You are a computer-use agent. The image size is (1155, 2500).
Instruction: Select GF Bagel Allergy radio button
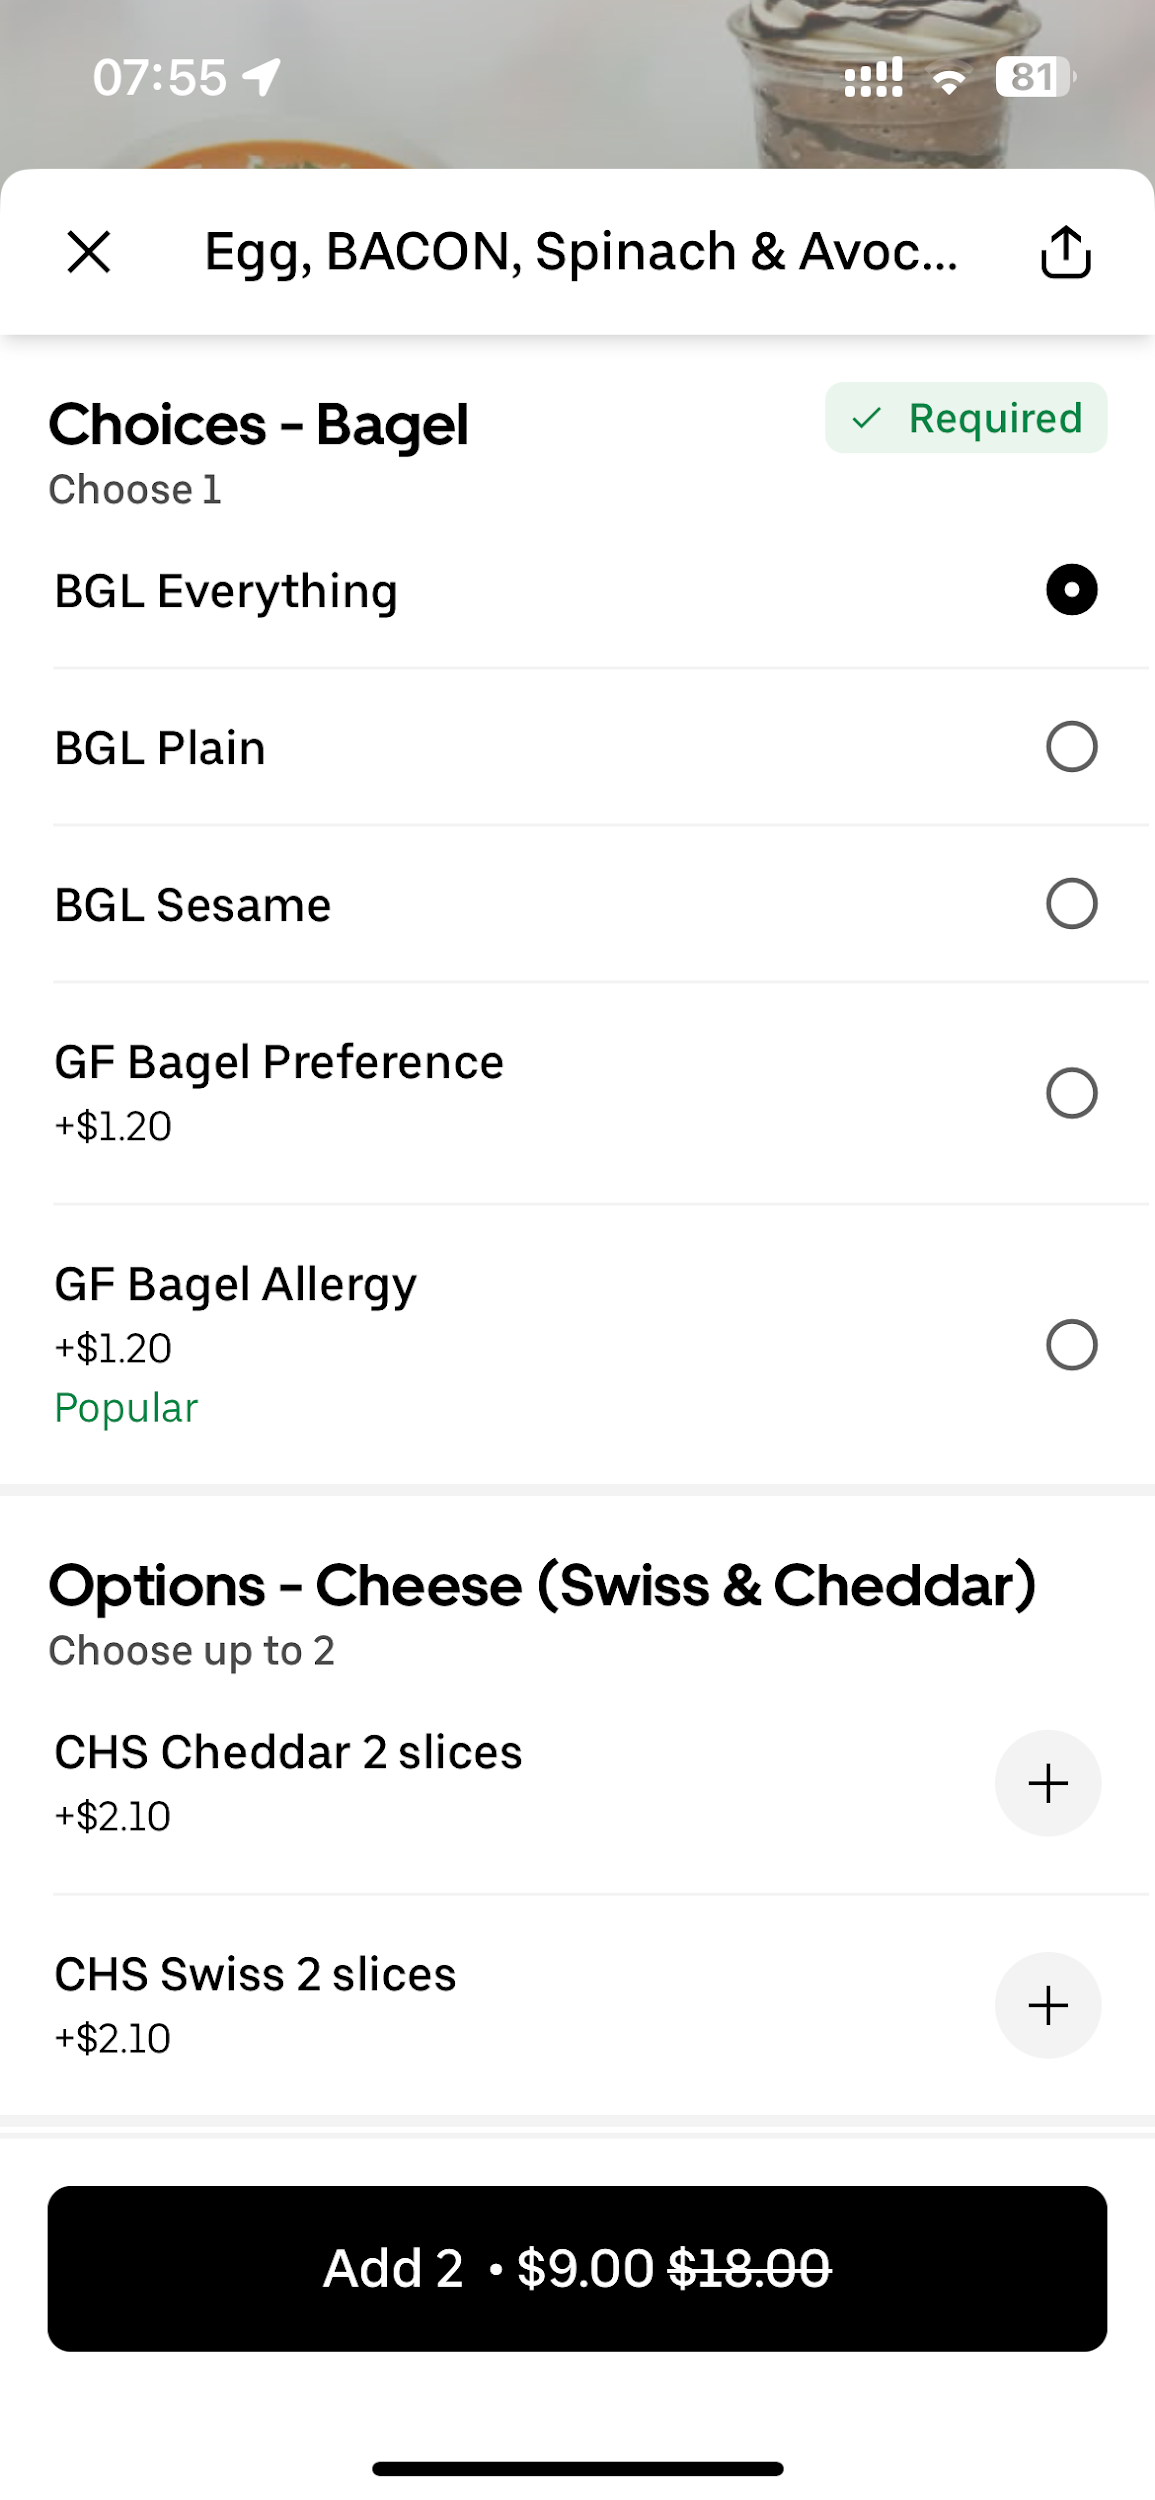pos(1071,1345)
